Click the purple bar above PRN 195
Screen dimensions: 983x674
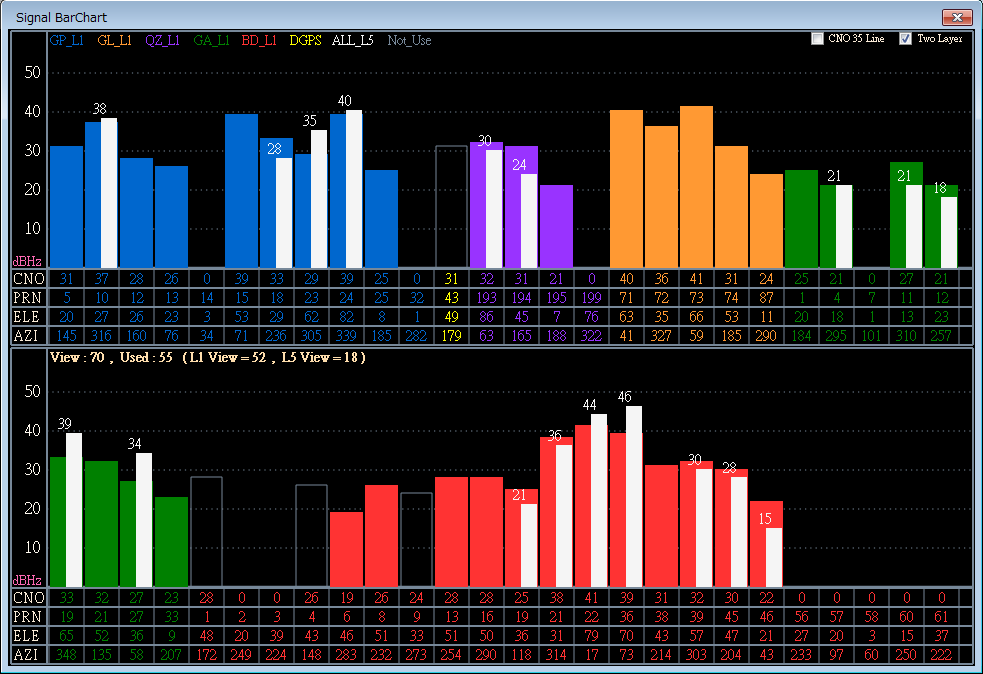557,226
